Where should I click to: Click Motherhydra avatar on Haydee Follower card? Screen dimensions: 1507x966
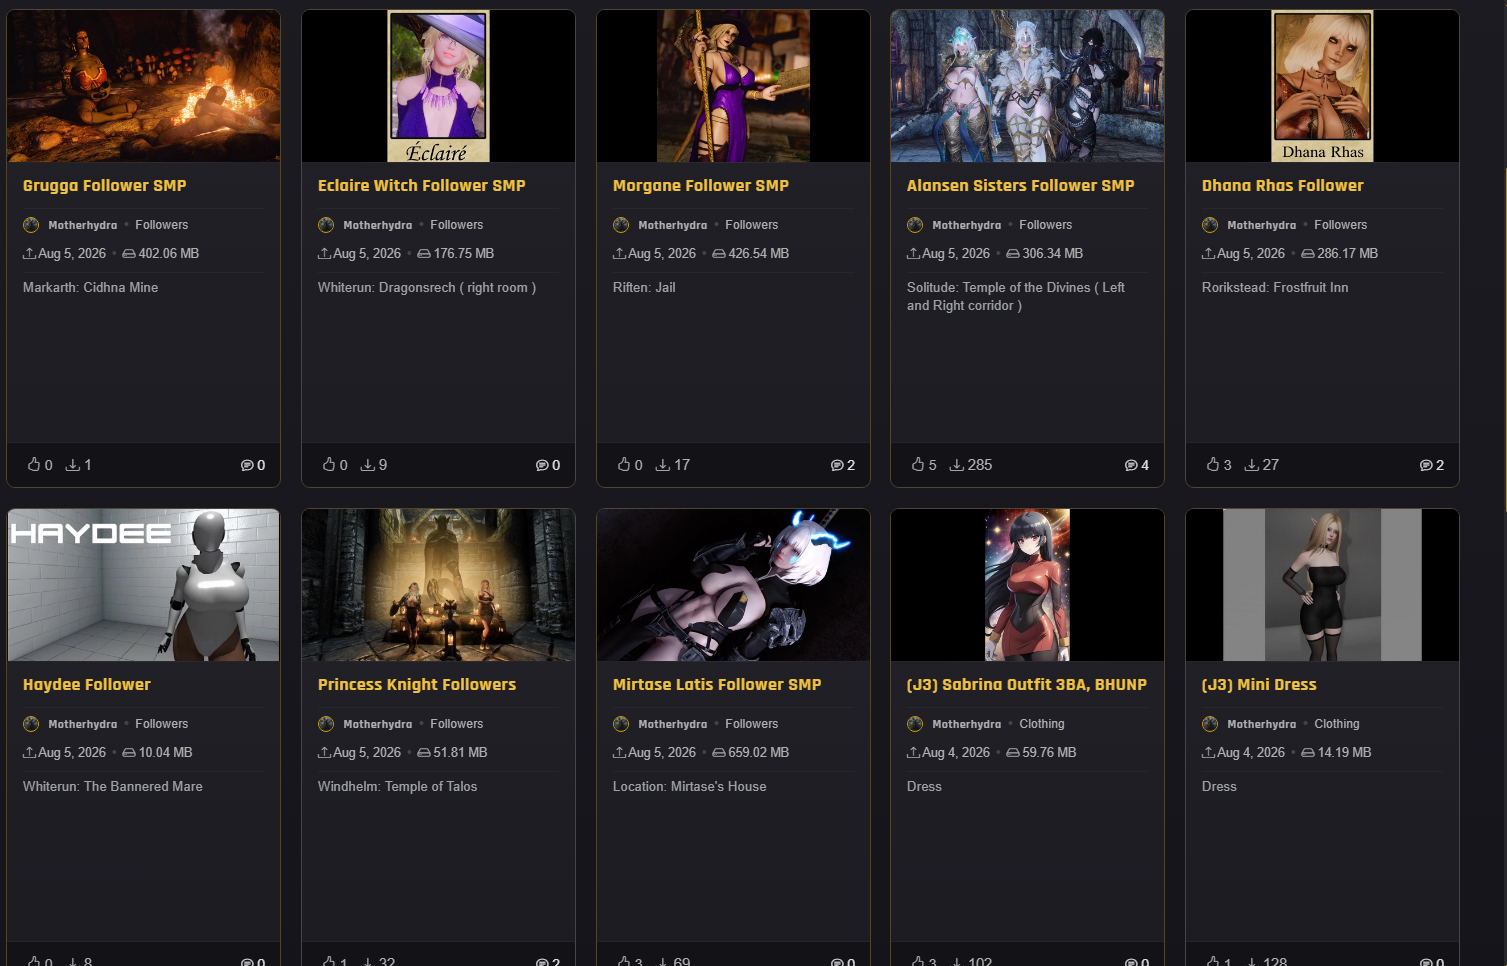tap(31, 724)
